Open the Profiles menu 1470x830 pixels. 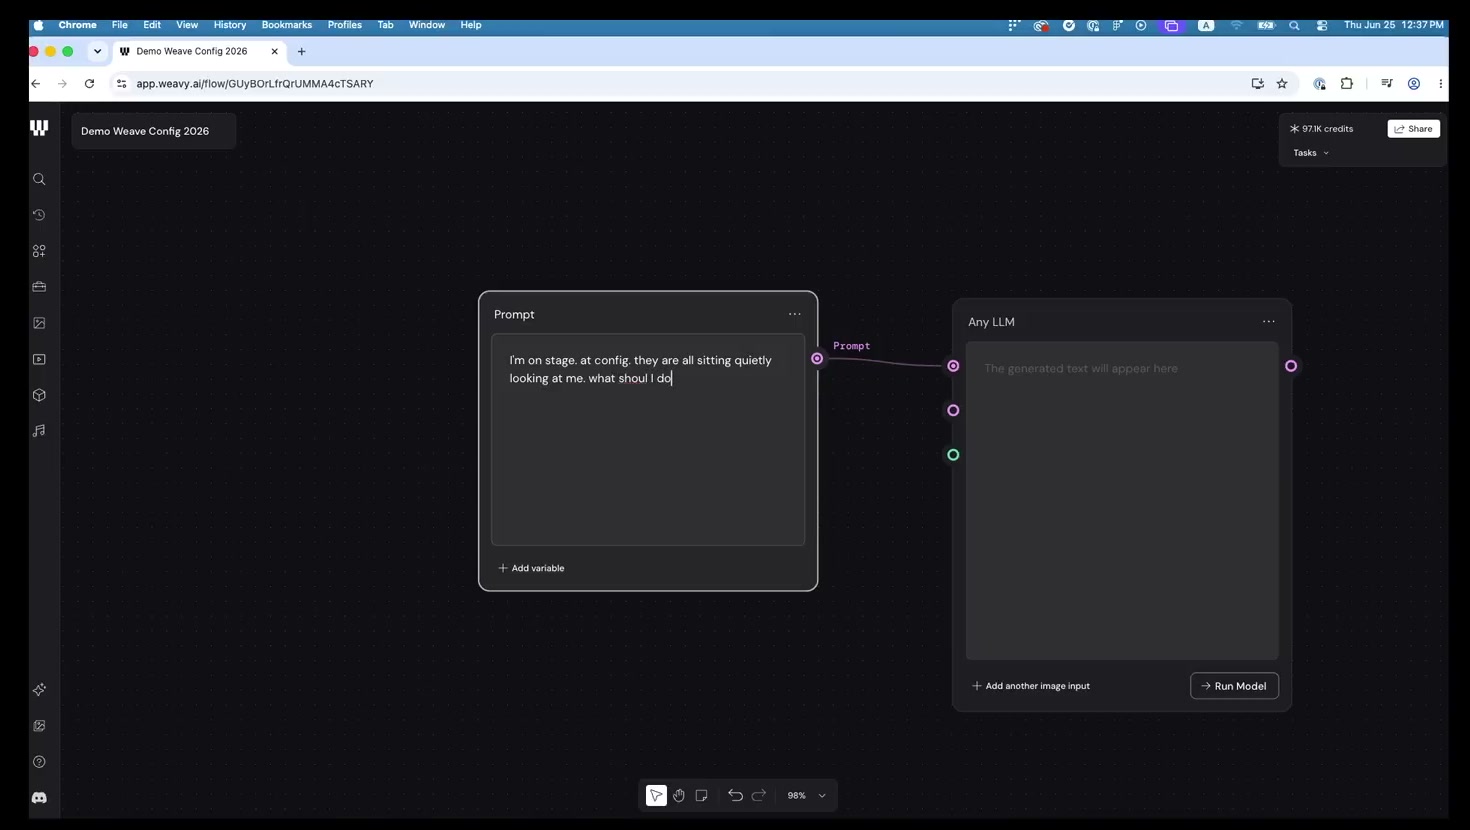coord(345,25)
